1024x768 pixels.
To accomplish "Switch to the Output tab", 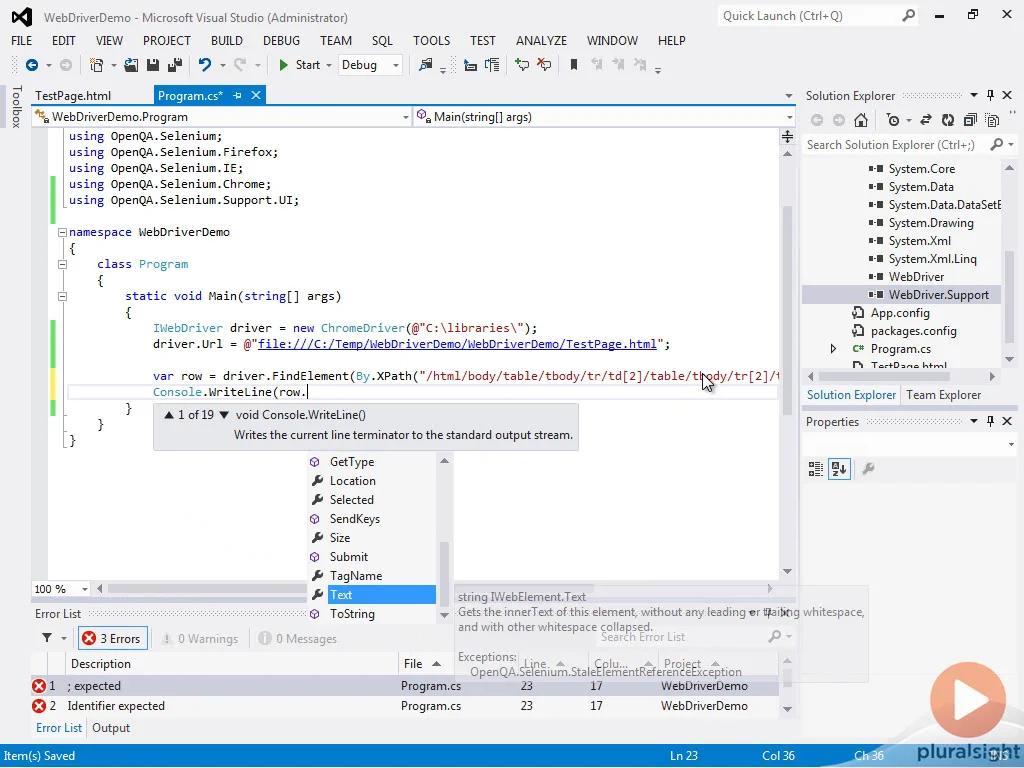I will (111, 728).
